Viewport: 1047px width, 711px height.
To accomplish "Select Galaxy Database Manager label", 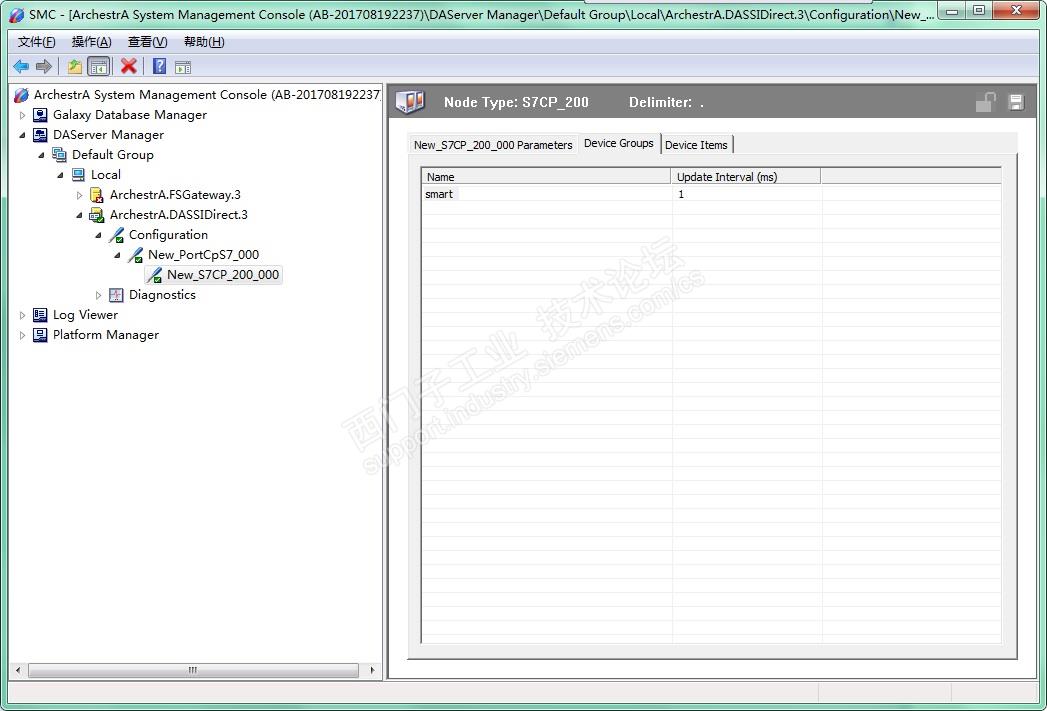I will coord(130,115).
